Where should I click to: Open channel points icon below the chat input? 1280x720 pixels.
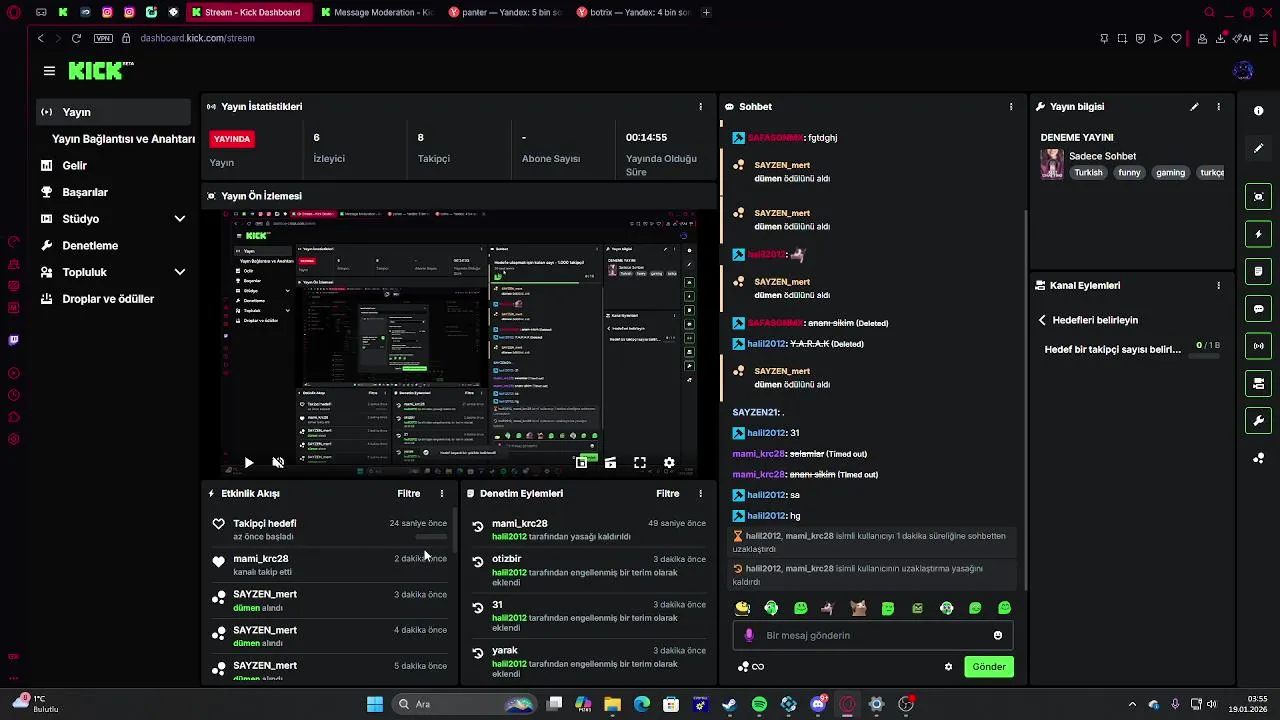(744, 667)
